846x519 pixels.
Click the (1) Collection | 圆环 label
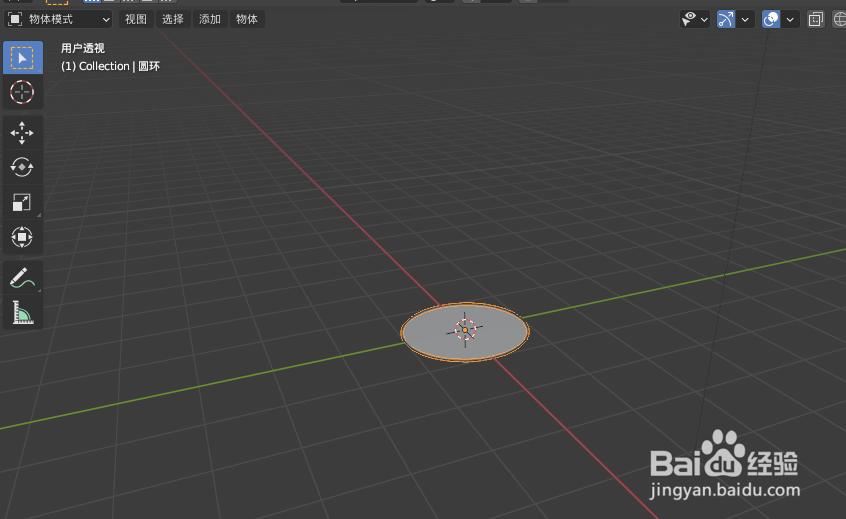(x=111, y=66)
